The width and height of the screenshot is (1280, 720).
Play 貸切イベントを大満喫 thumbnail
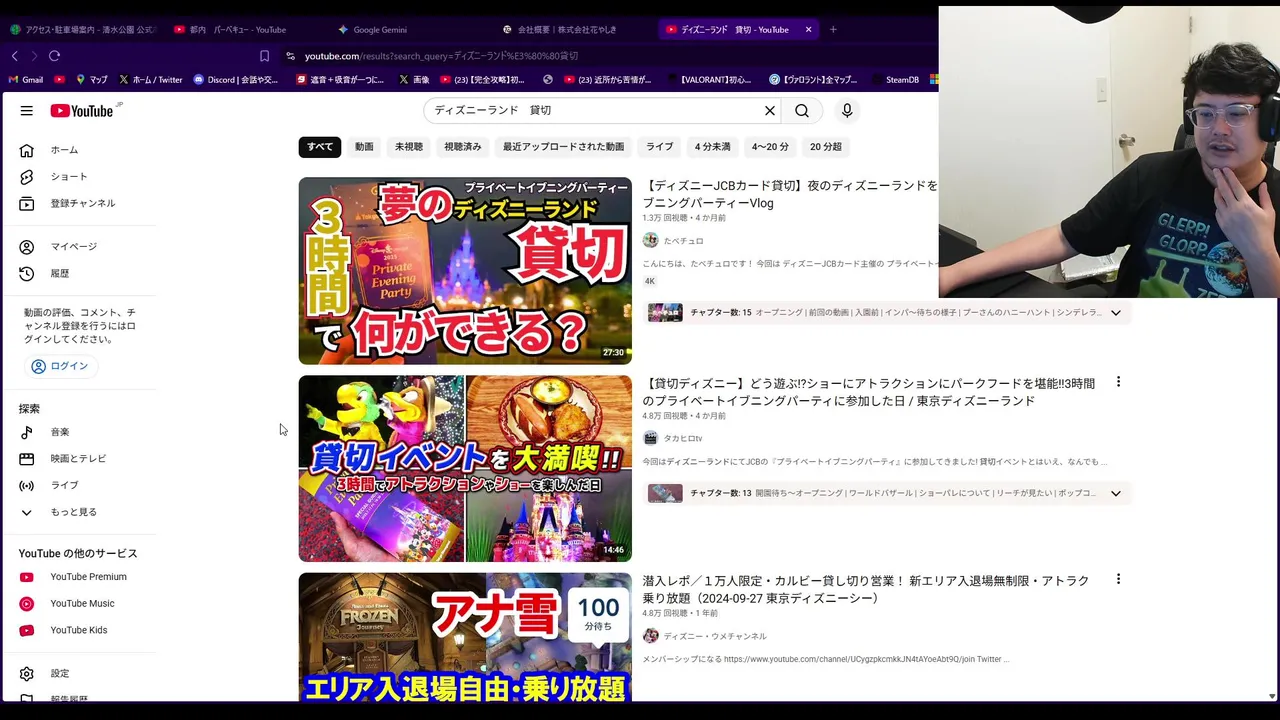[x=465, y=468]
